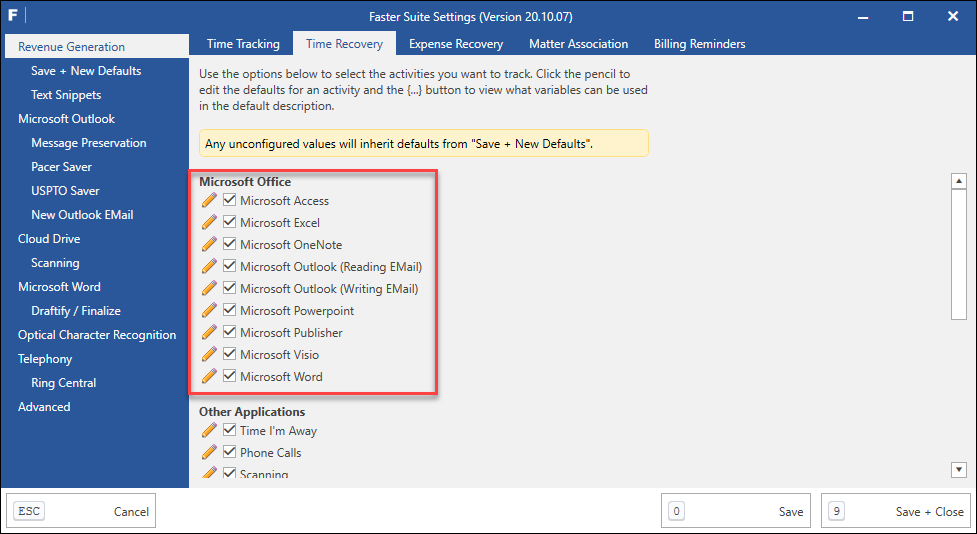The height and width of the screenshot is (534, 977).
Task: Toggle the Phone Calls checkbox
Action: tap(229, 452)
